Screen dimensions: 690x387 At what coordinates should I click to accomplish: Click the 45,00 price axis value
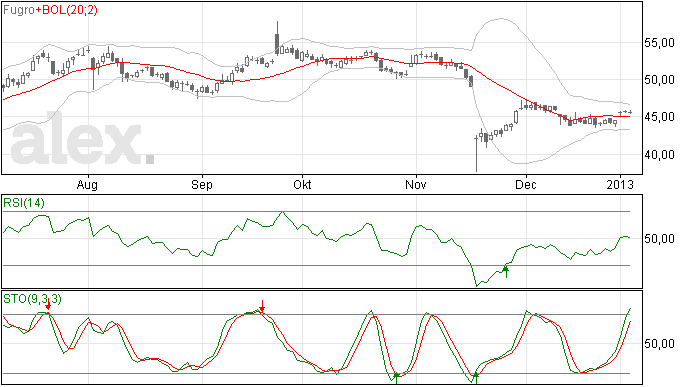pos(659,117)
